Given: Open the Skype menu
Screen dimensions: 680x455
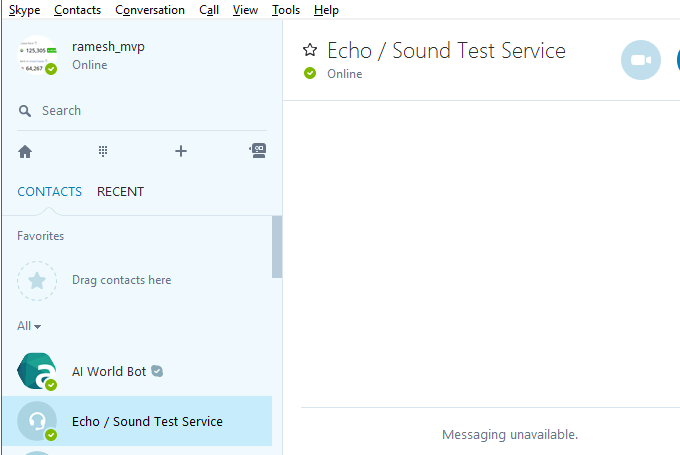Looking at the screenshot, I should (x=24, y=10).
